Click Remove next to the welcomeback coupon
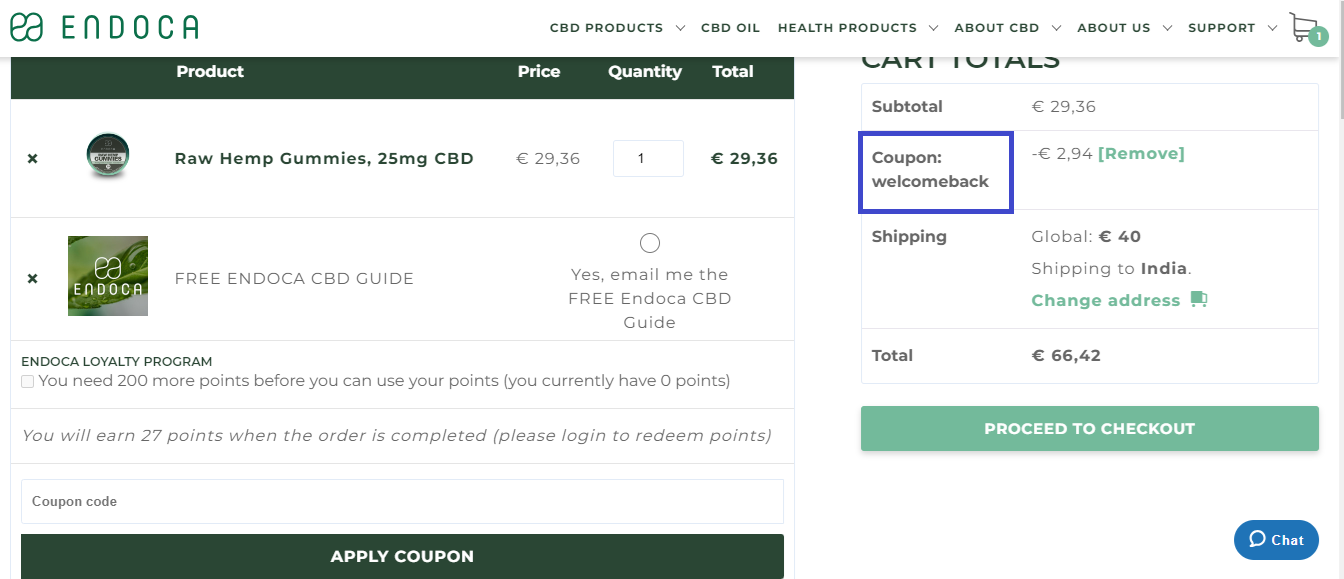 click(1142, 153)
